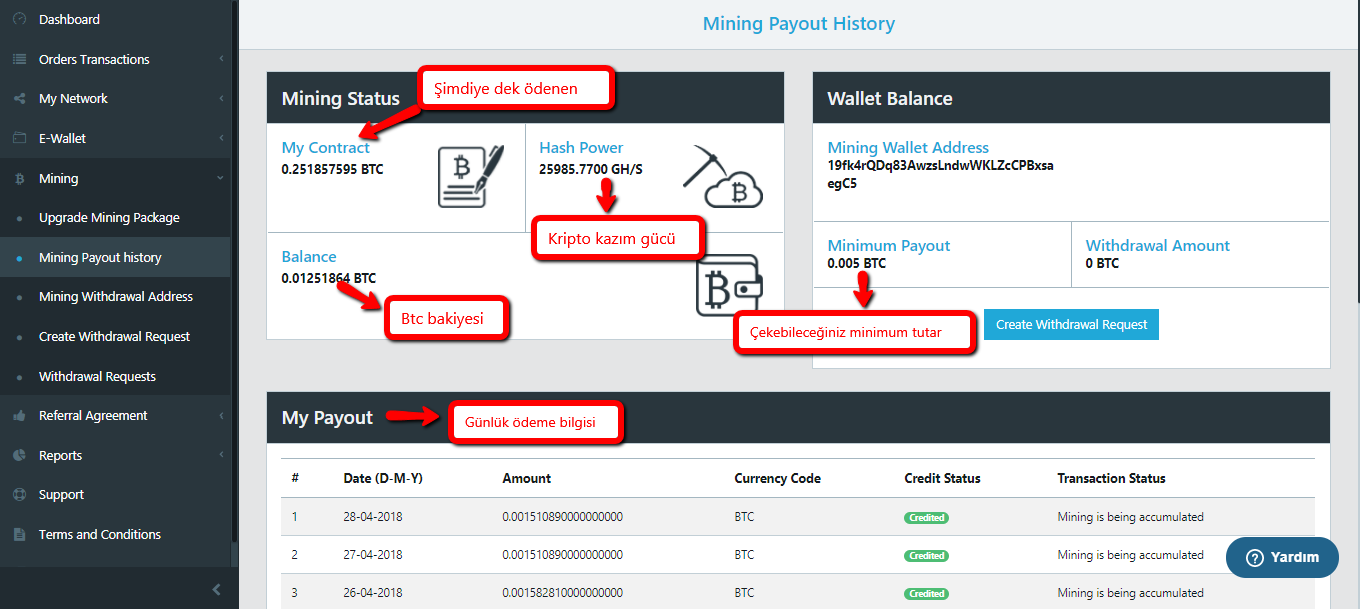The image size is (1360, 609).
Task: Open Mining Withdrawal Address menu item
Action: pos(115,297)
